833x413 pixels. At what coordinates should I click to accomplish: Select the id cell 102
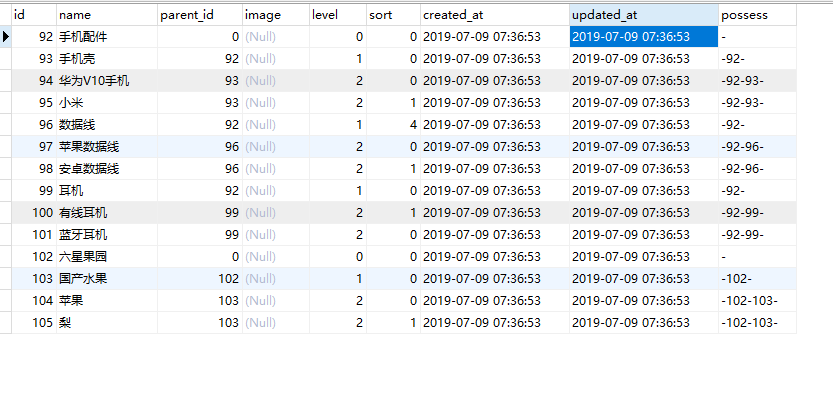point(34,257)
